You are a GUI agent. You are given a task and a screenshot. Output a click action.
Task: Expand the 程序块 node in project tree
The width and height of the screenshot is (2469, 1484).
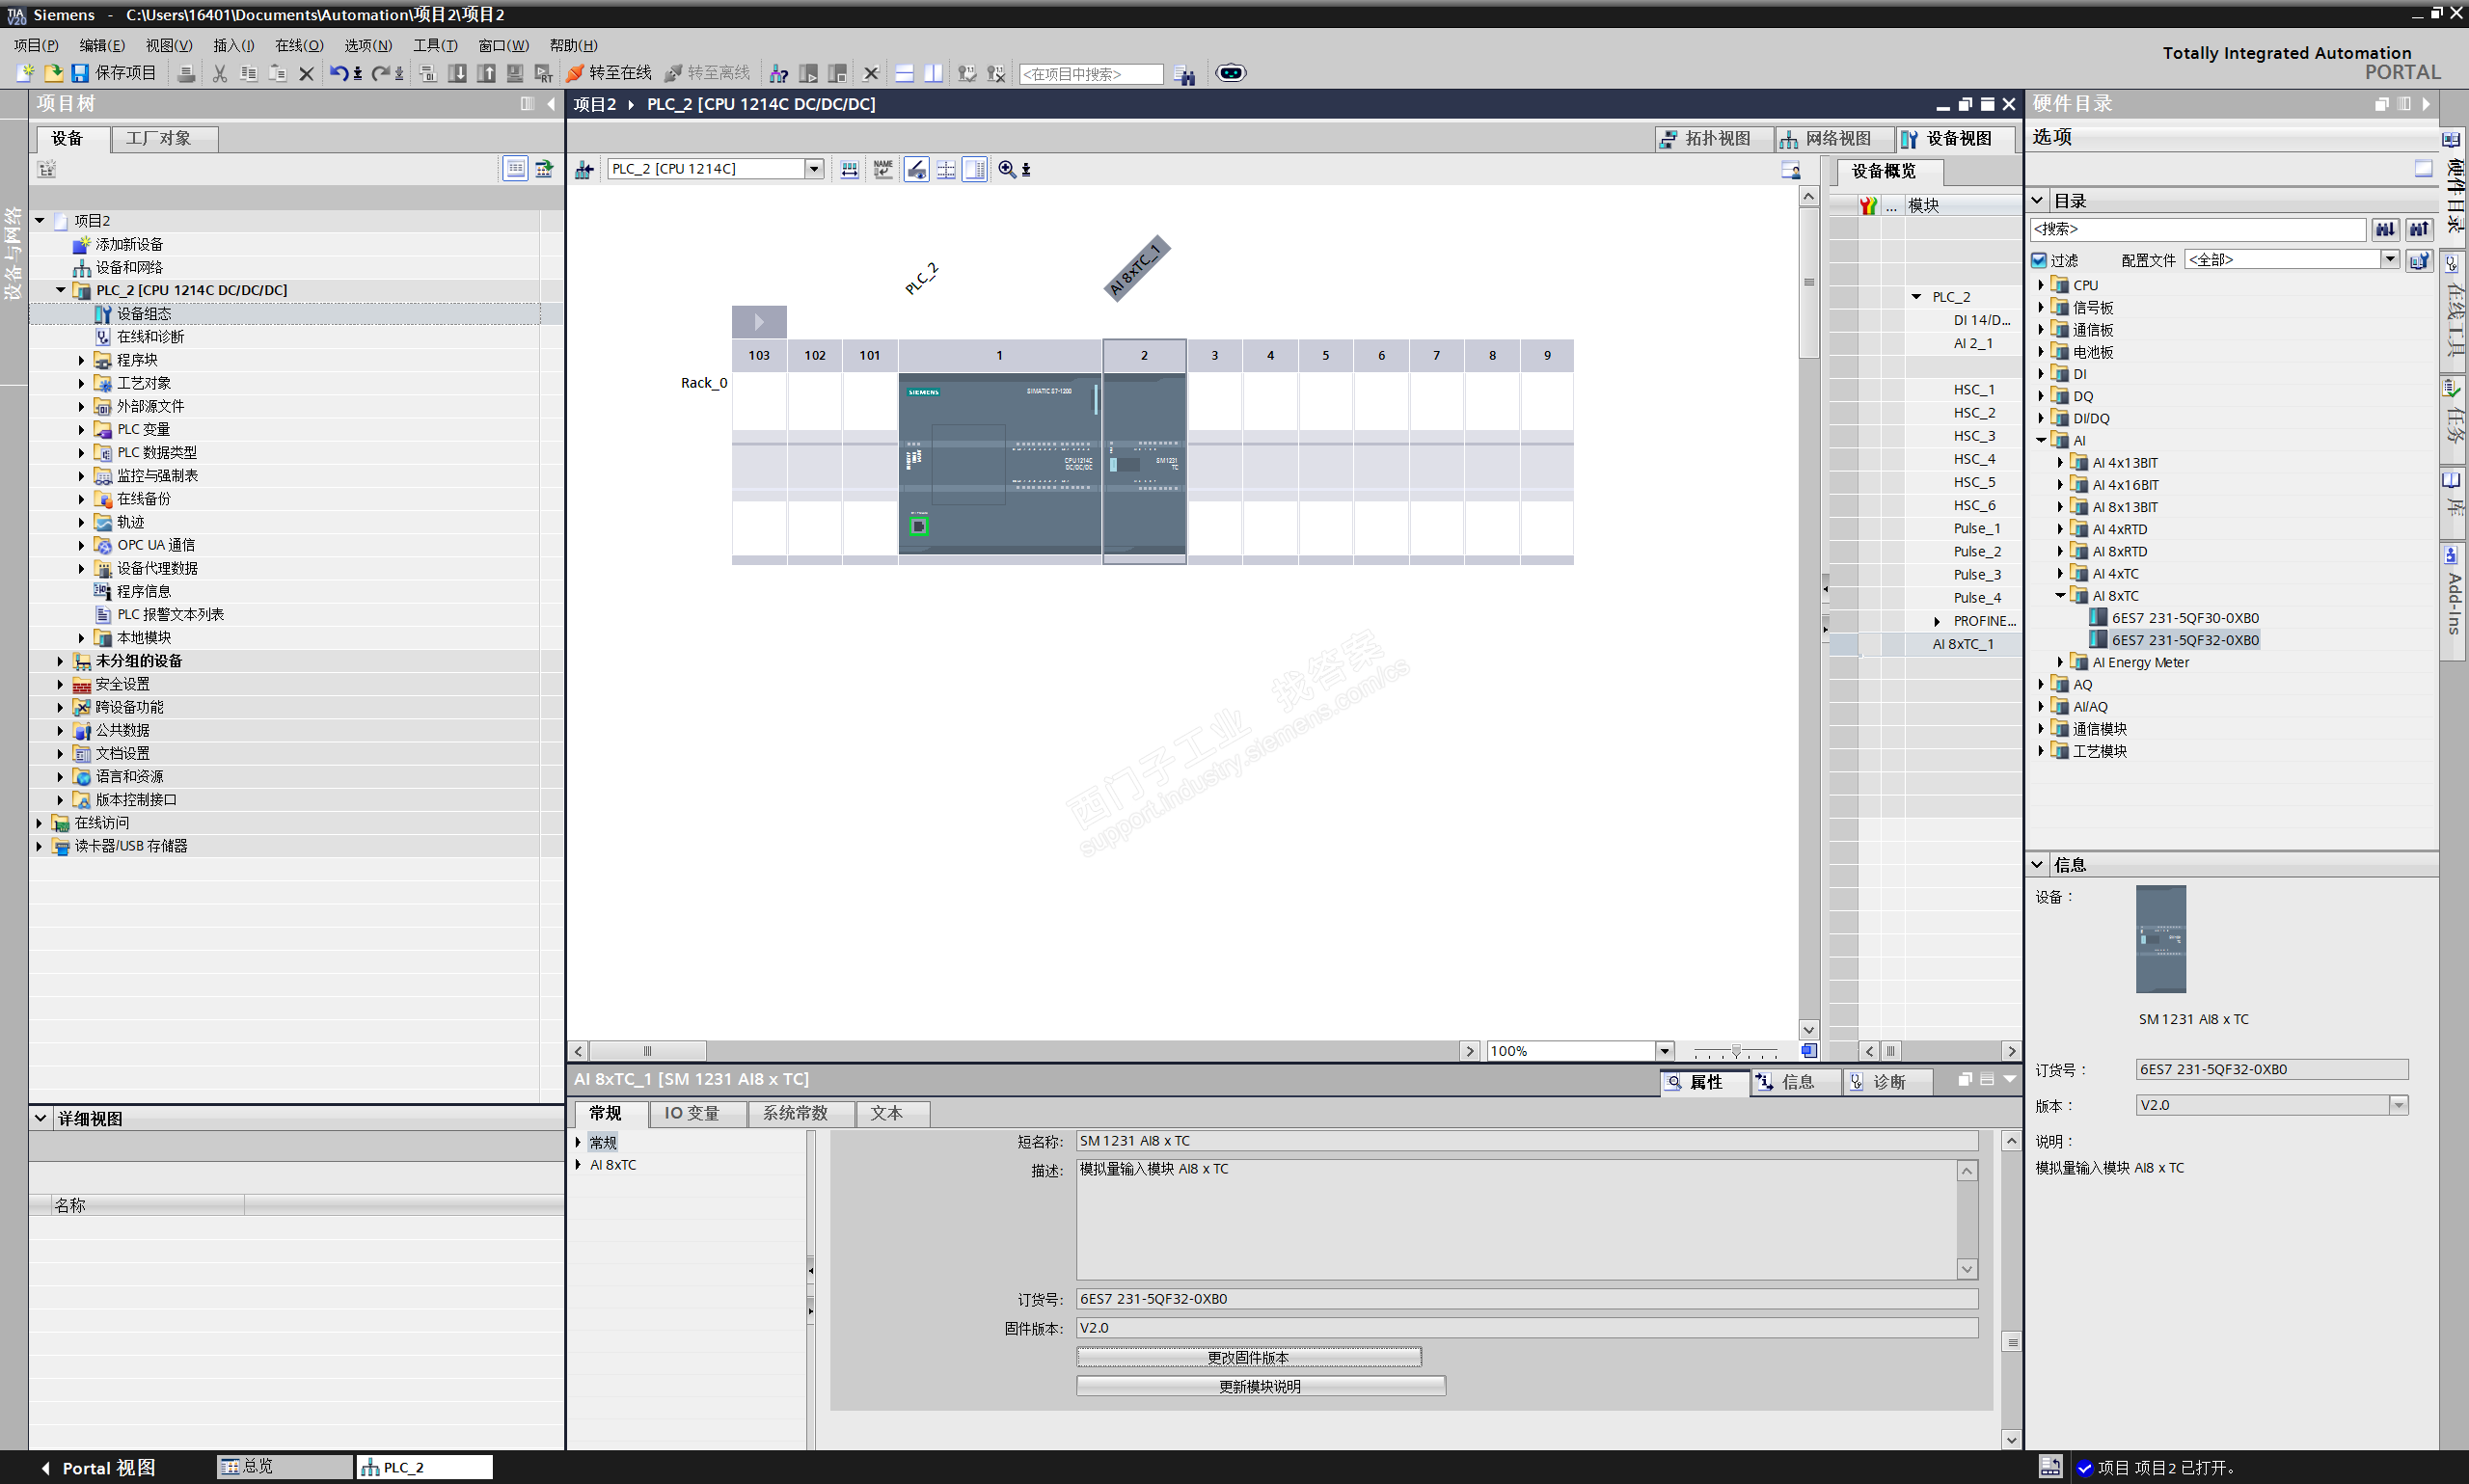82,360
